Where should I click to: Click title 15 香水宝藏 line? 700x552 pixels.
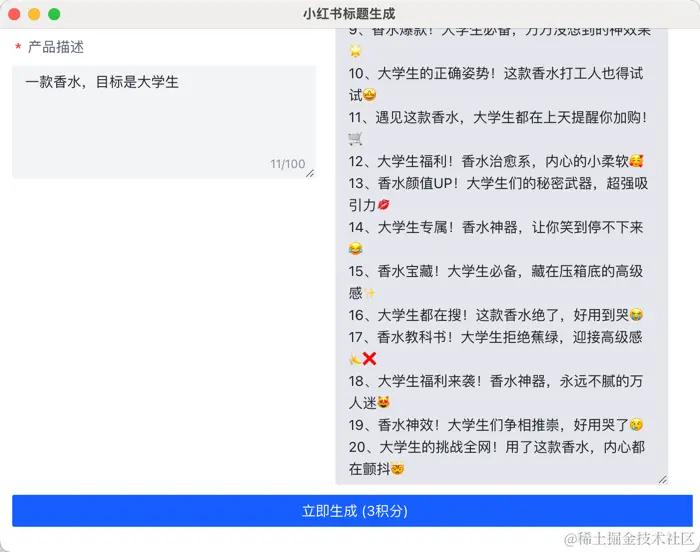[496, 282]
